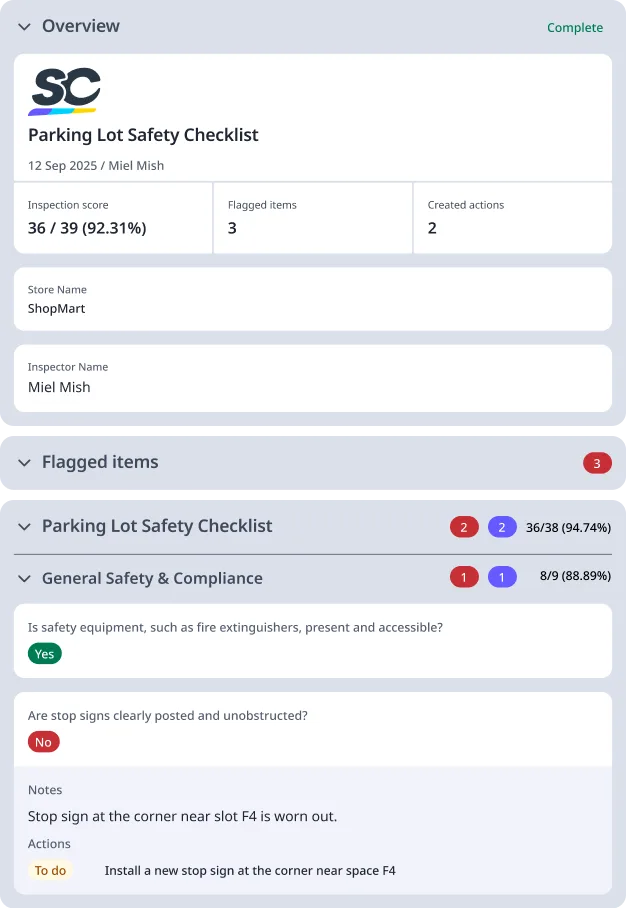Collapse the Overview section

24,27
